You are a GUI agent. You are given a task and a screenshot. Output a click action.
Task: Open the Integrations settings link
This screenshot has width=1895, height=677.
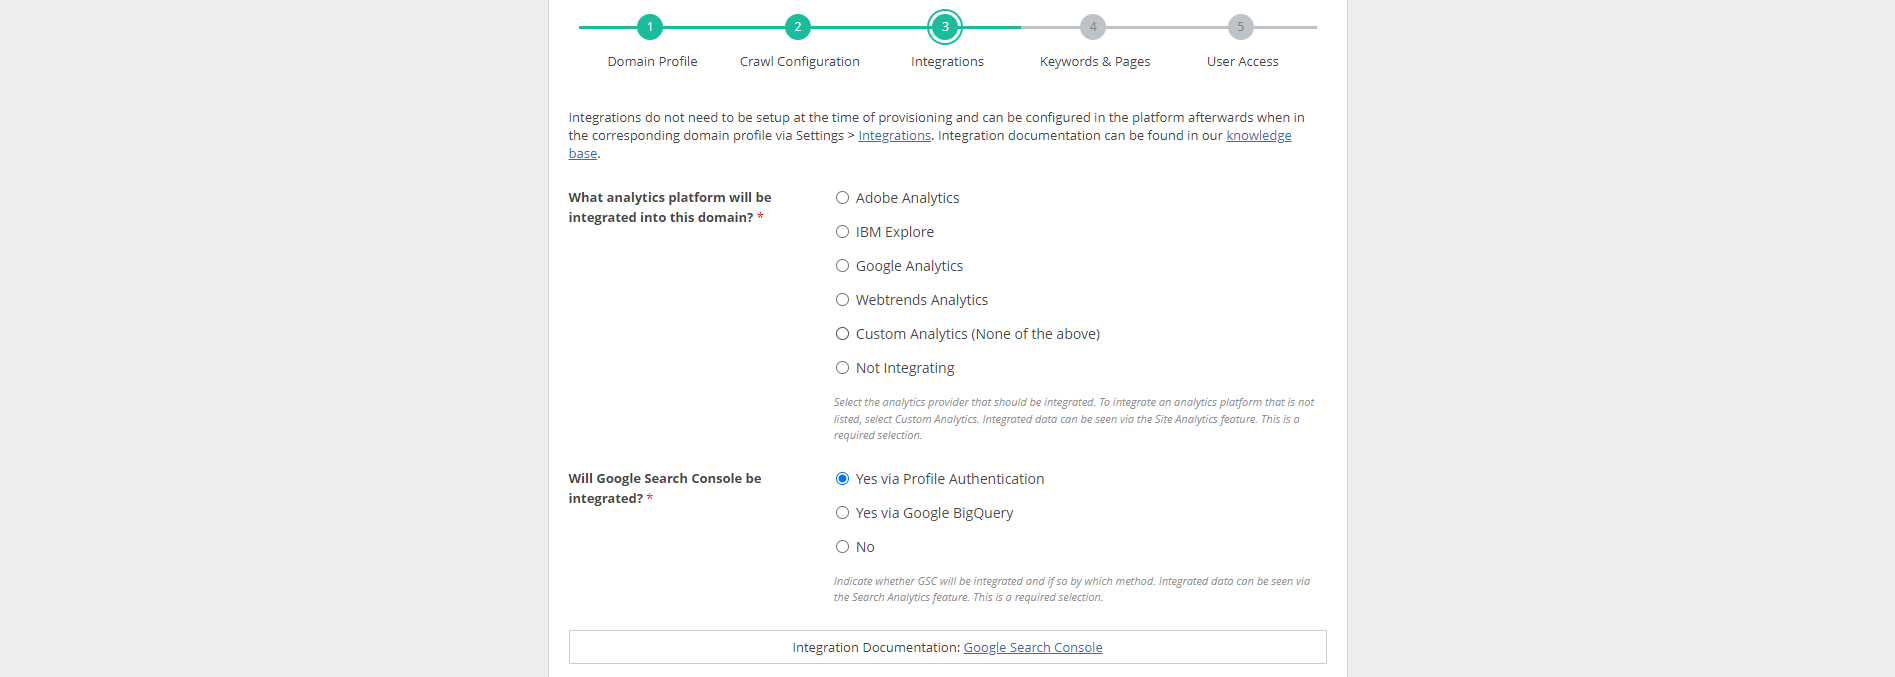pyautogui.click(x=894, y=136)
